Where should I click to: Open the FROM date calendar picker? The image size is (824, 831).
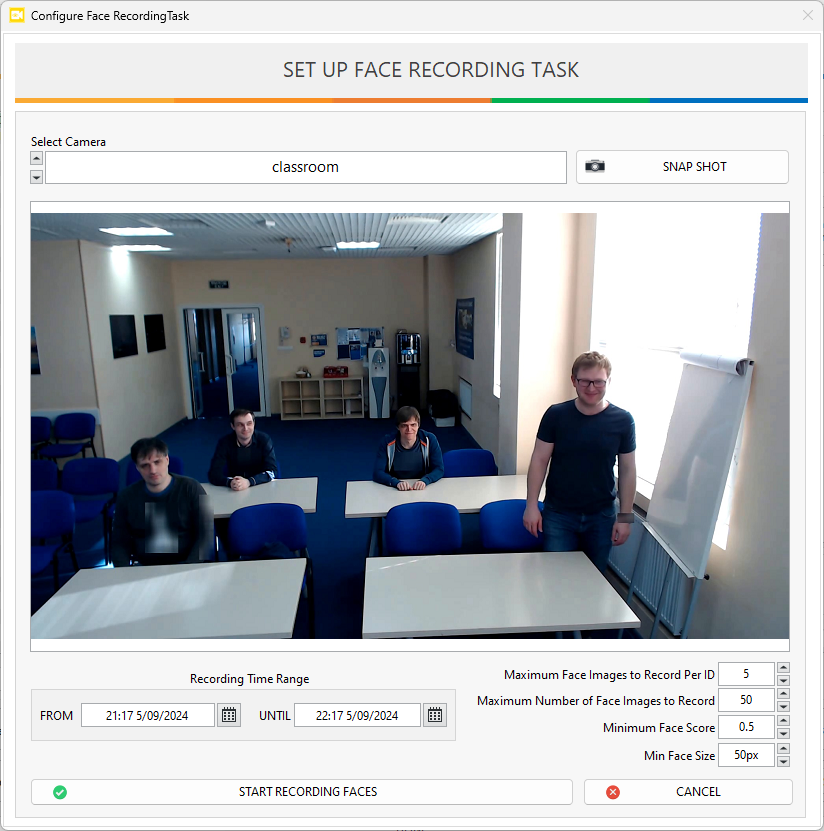click(x=229, y=715)
